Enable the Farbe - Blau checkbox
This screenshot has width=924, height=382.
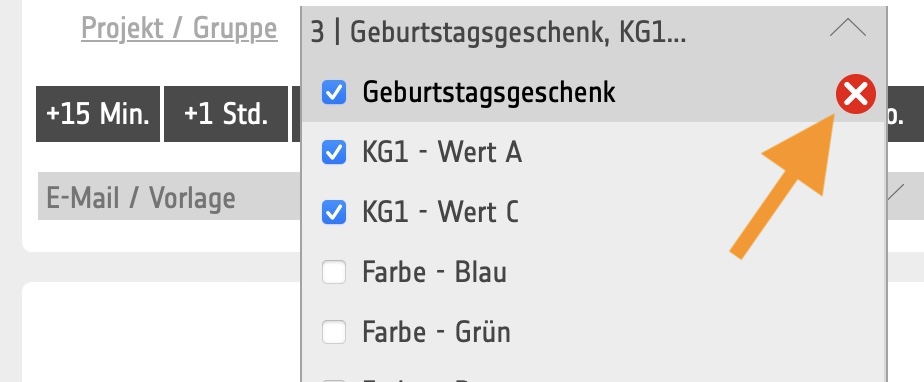[334, 272]
